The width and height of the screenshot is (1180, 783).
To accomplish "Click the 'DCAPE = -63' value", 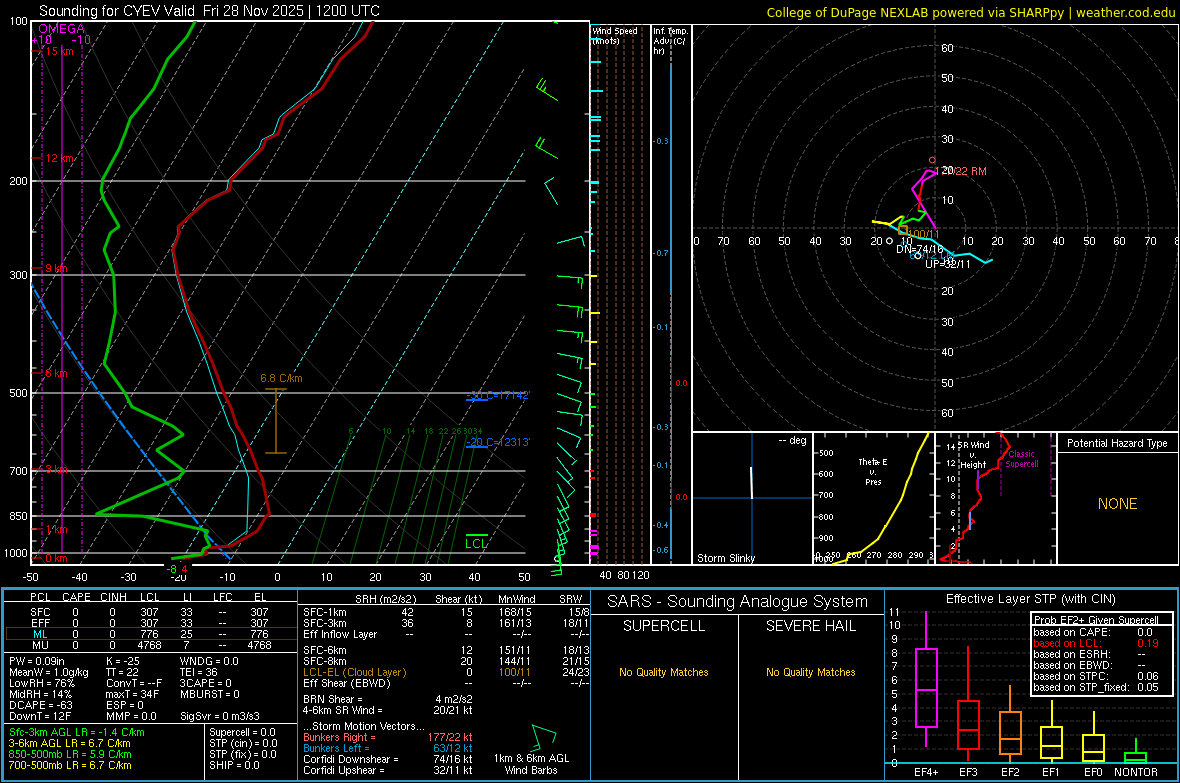I will (x=40, y=705).
